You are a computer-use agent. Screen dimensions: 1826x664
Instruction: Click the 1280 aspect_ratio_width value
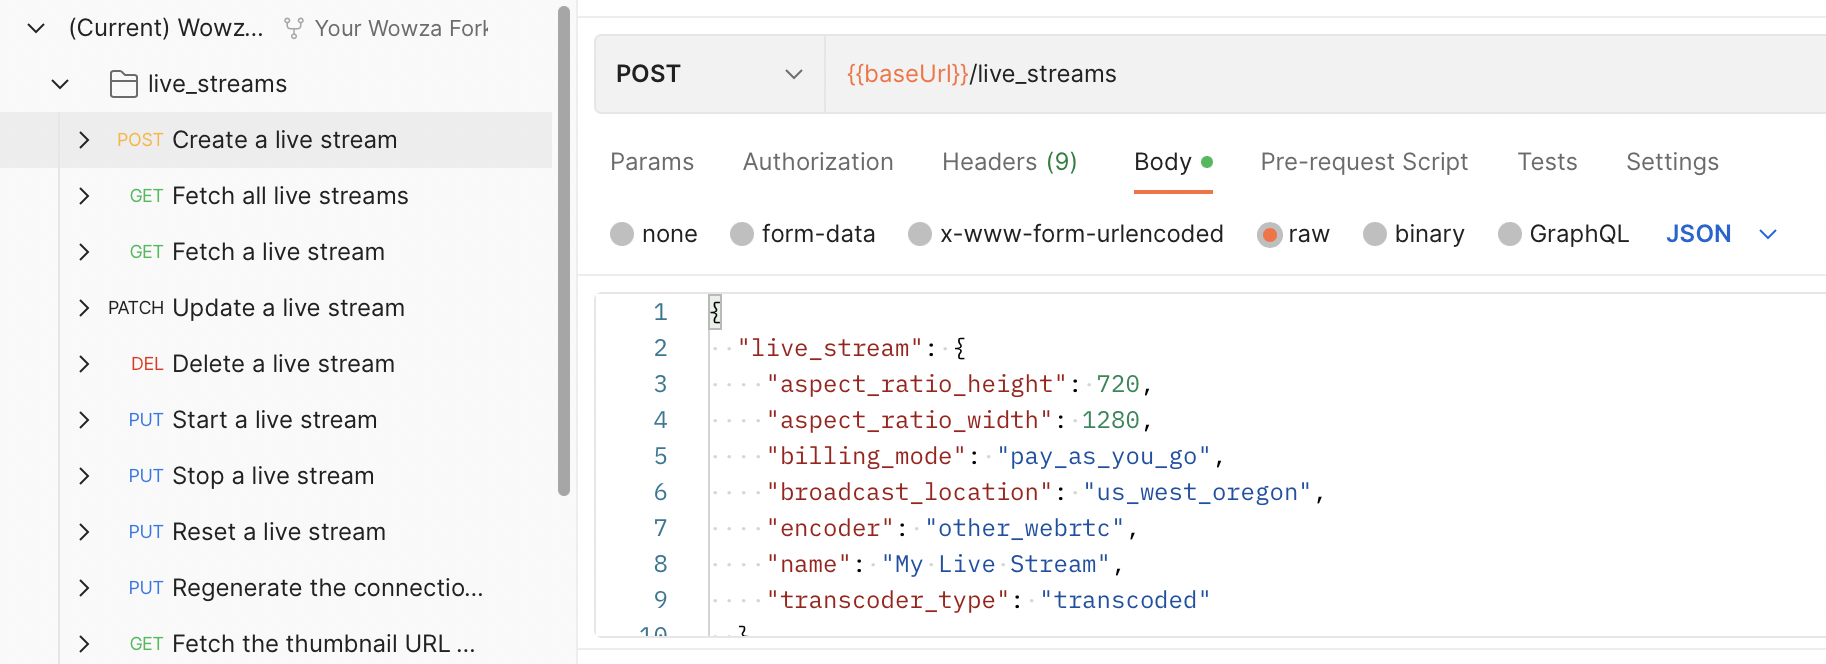click(x=1110, y=420)
